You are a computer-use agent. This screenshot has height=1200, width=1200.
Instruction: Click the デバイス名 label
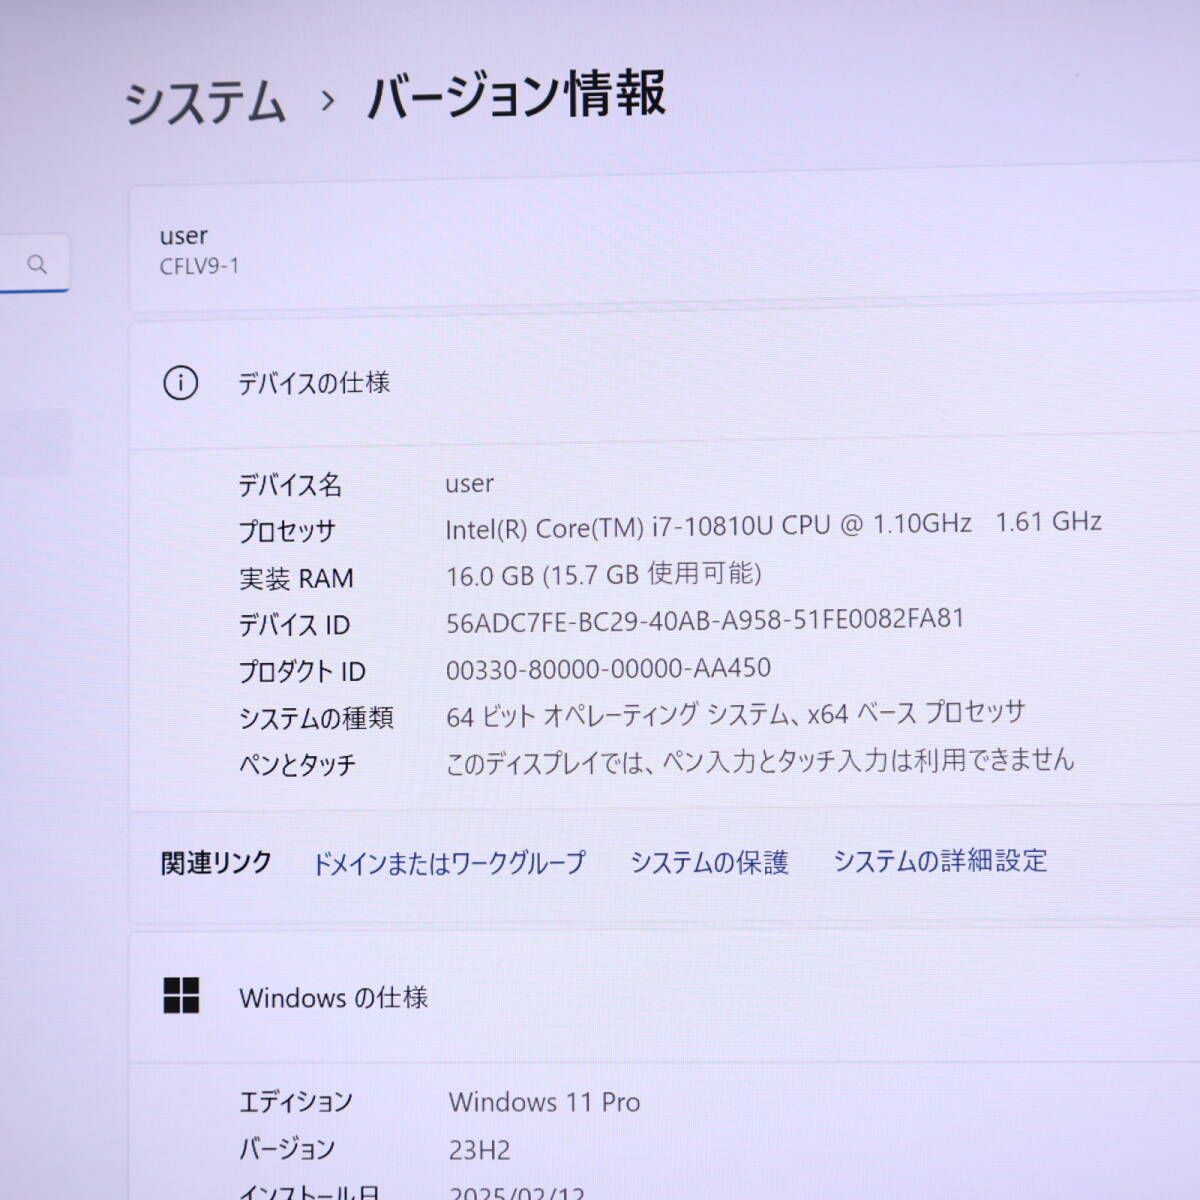[x=290, y=485]
